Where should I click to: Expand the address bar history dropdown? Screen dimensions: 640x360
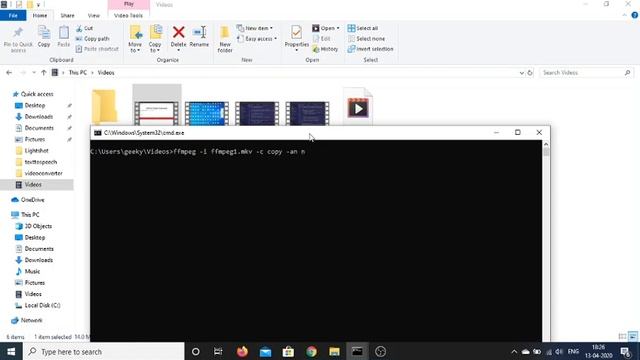pos(521,73)
